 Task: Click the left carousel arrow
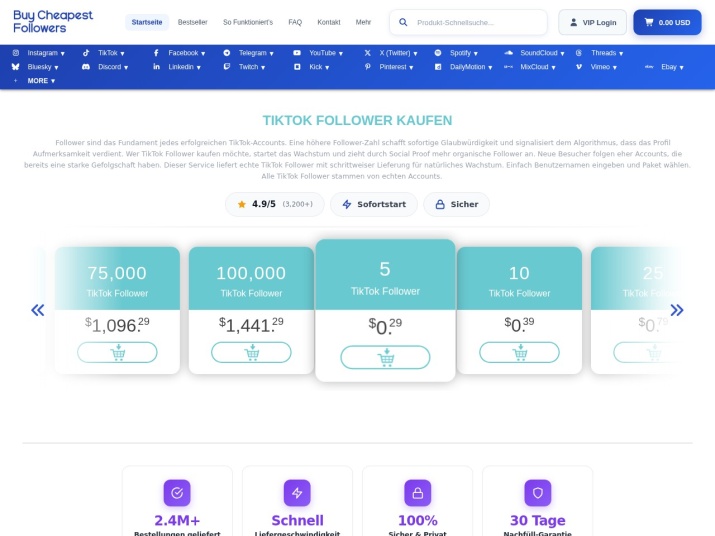tap(38, 310)
